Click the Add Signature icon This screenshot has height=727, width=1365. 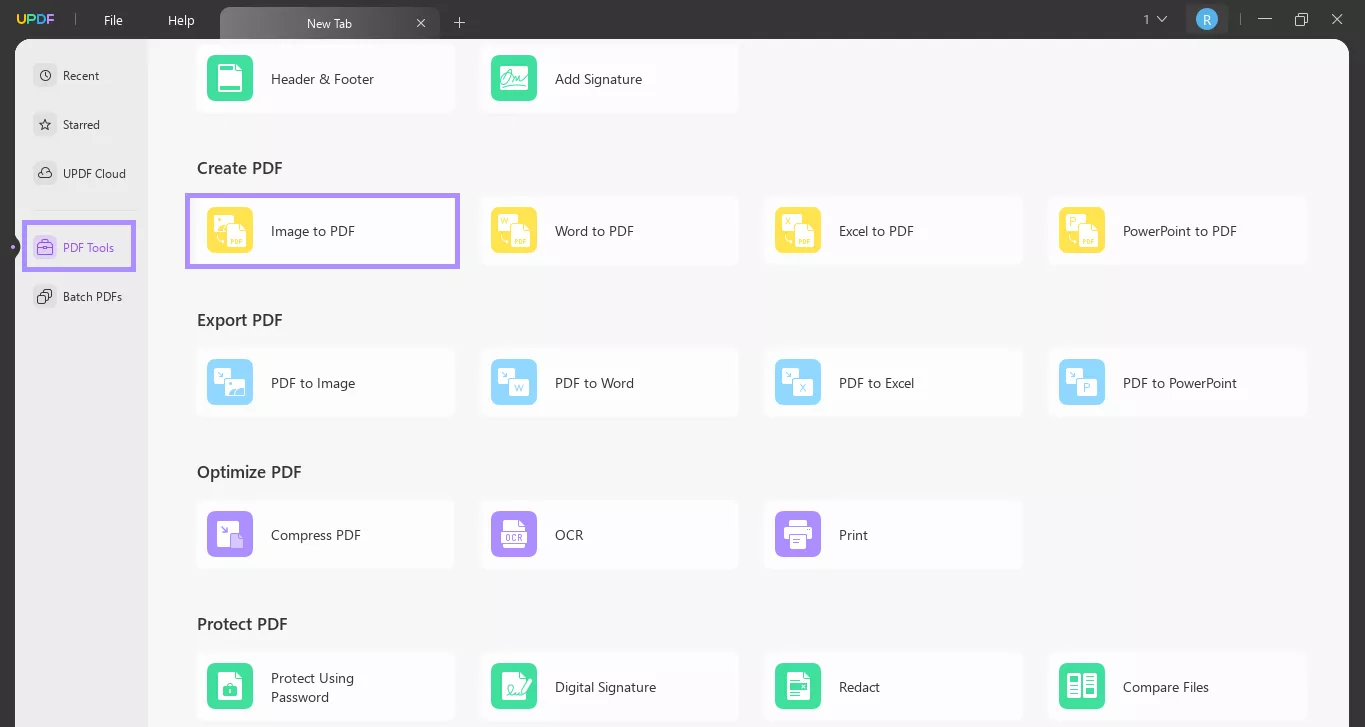[514, 78]
